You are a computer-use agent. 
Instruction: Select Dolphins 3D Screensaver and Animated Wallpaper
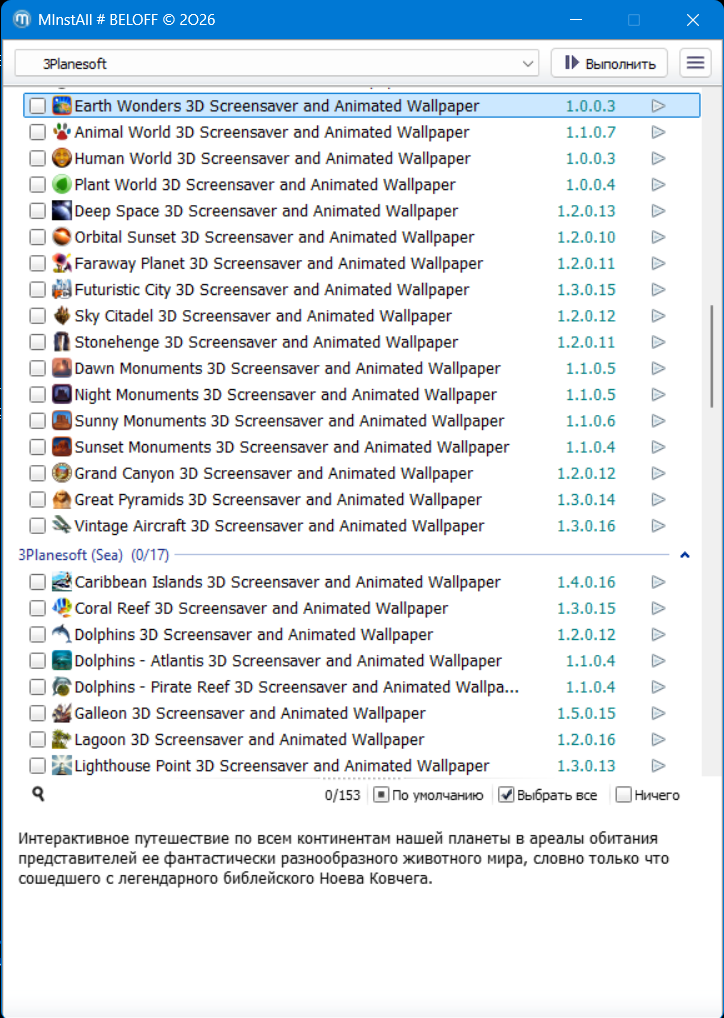click(x=362, y=634)
